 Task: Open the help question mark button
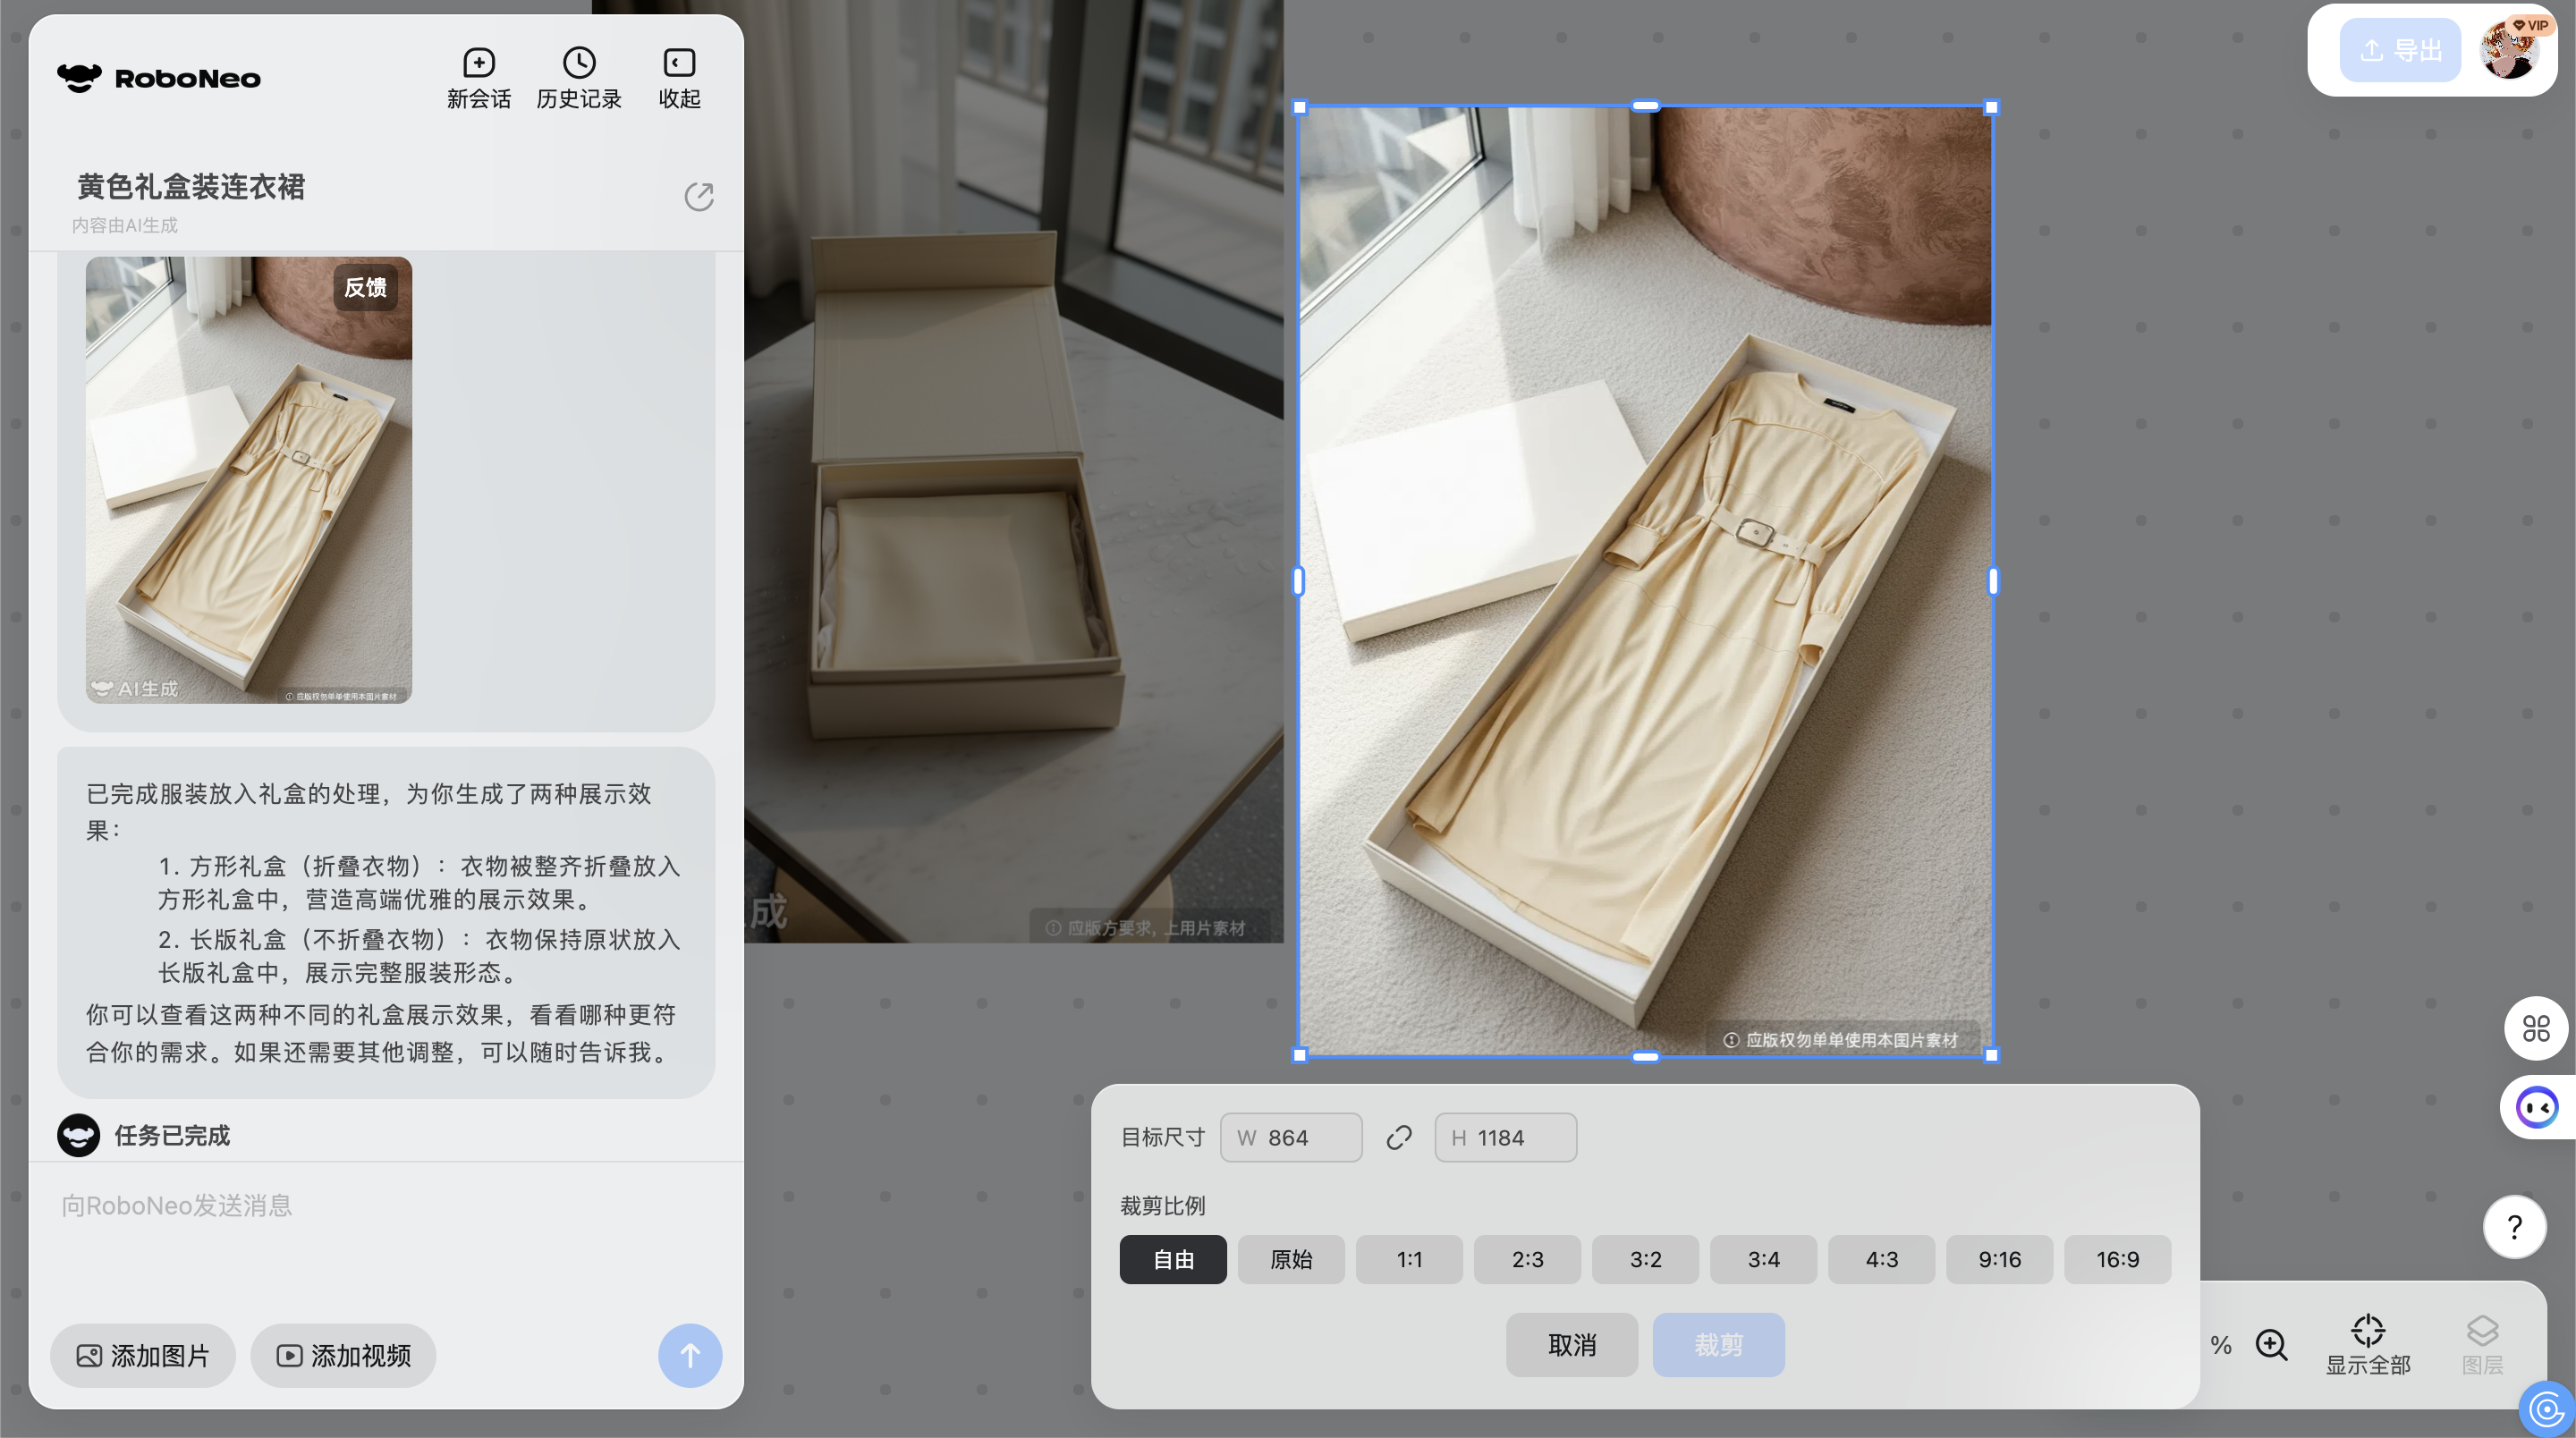(2514, 1226)
